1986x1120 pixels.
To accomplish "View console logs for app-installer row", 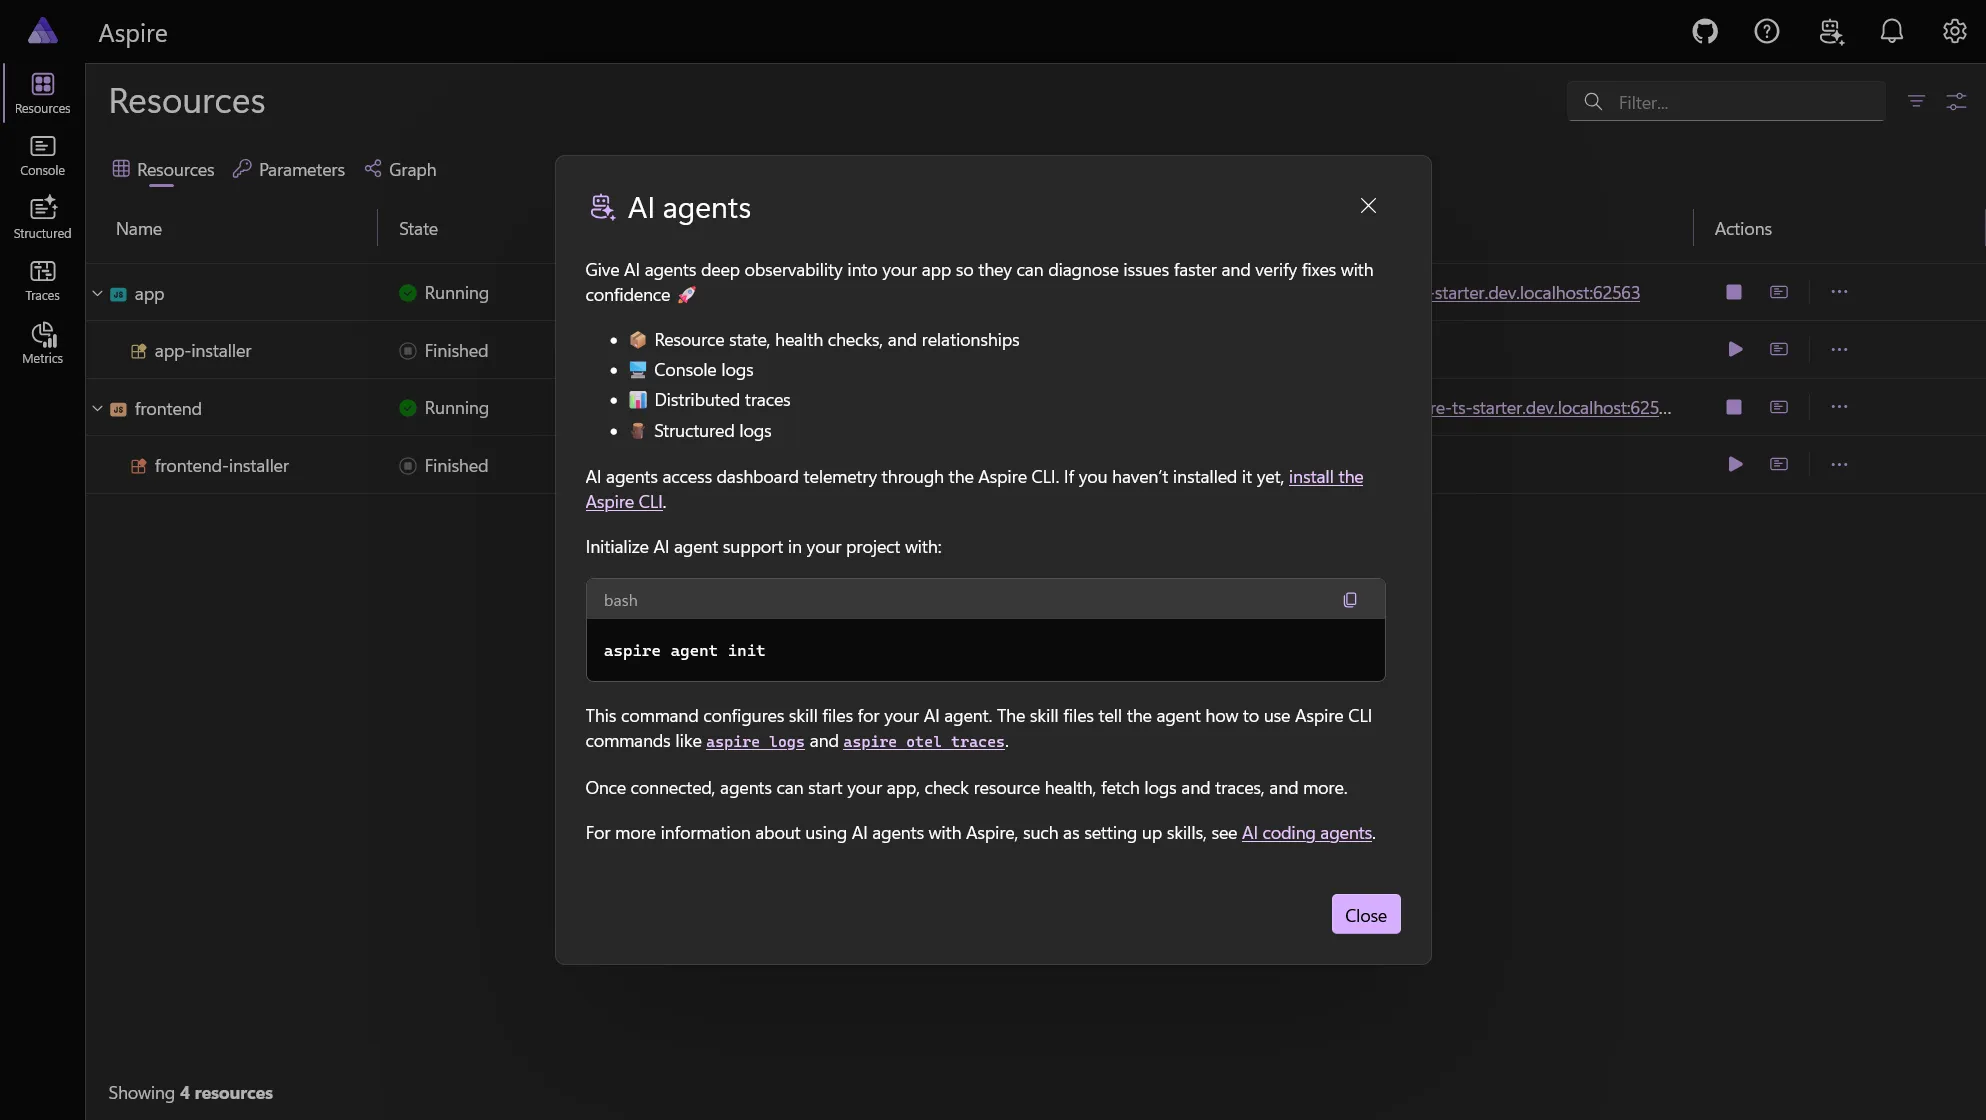I will [x=1779, y=349].
